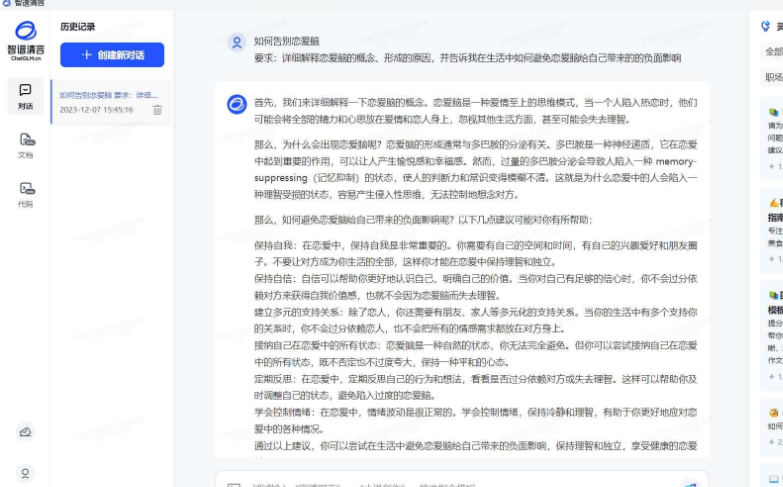
Task: Click the 保持自我 suggestion line
Action: 475,254
